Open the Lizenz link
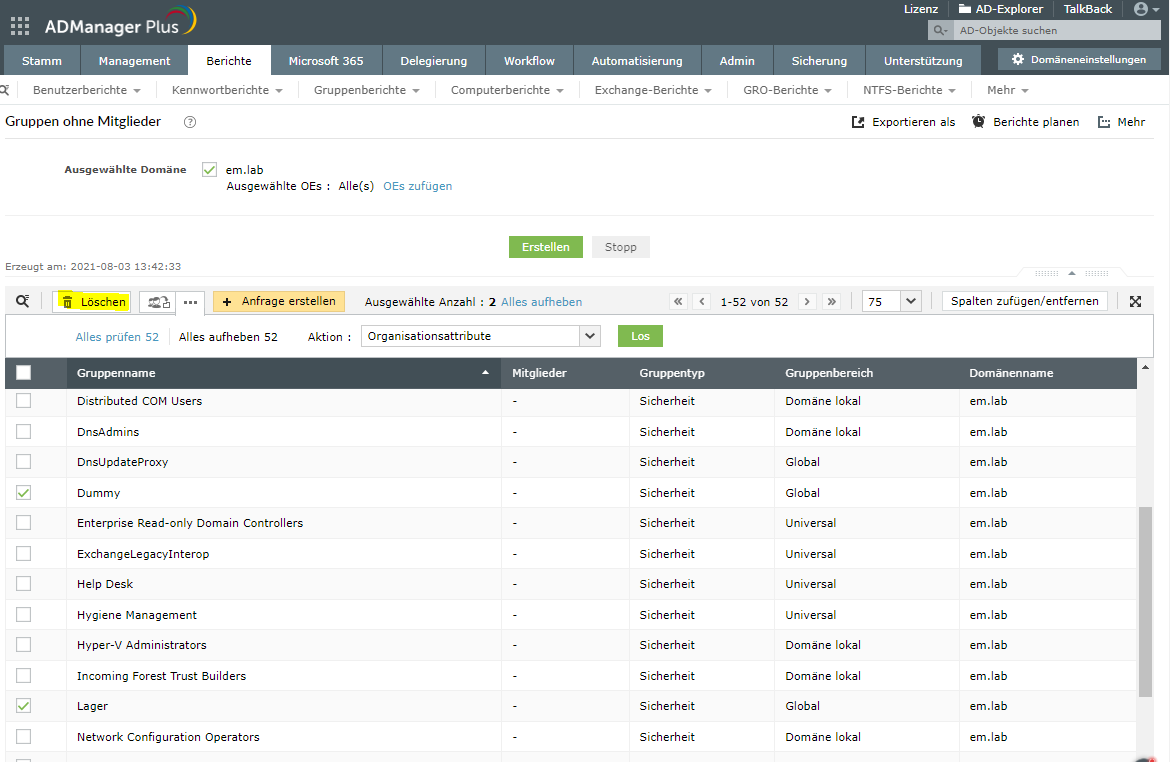1170x762 pixels. pos(921,9)
